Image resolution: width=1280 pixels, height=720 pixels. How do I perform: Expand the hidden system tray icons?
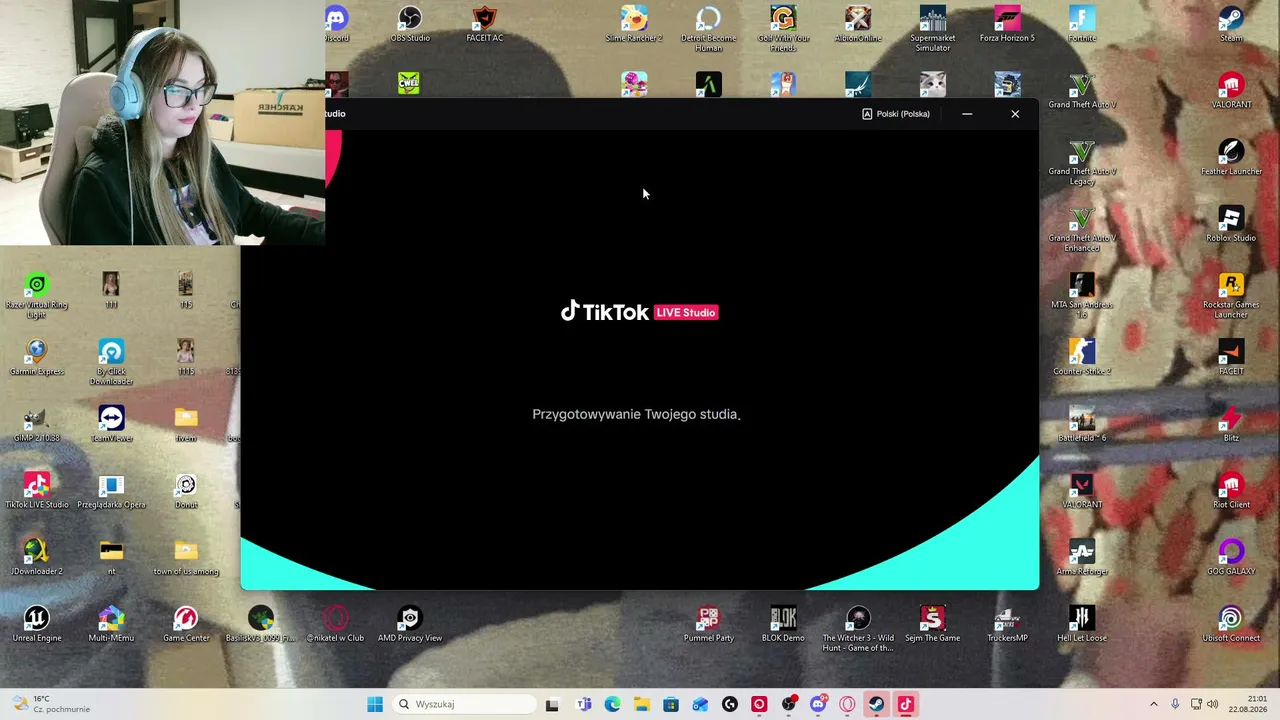(x=1153, y=704)
